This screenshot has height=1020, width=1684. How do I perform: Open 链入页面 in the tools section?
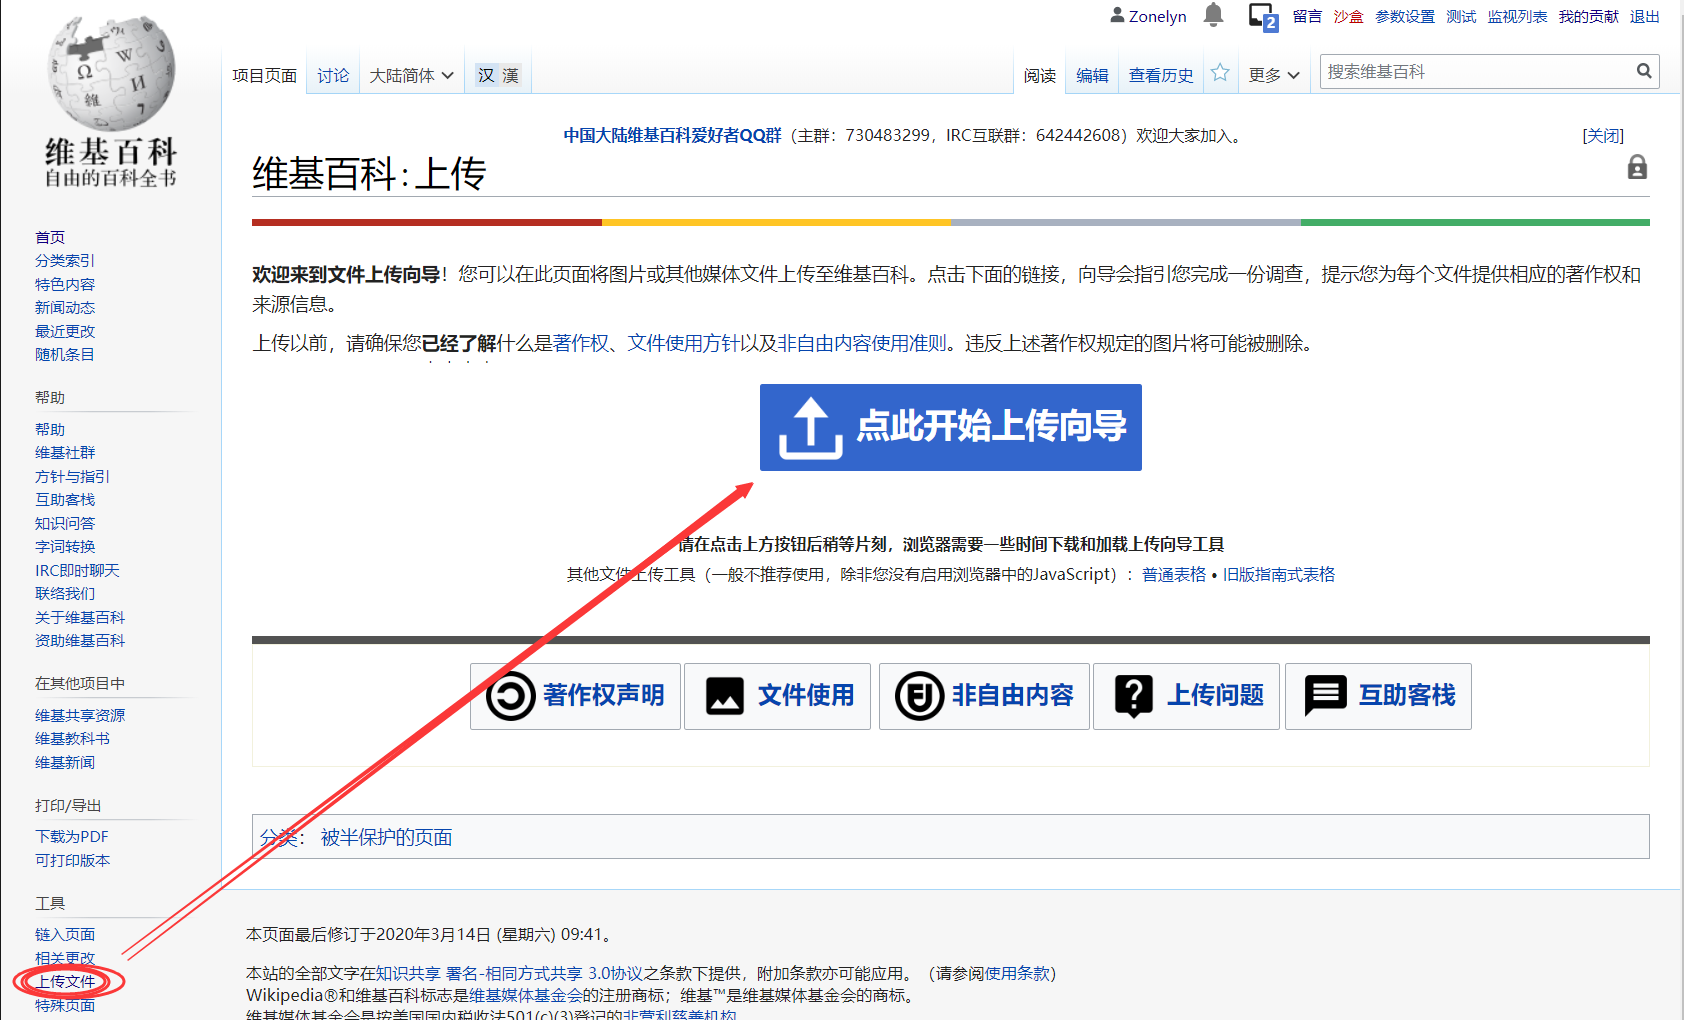pos(65,934)
